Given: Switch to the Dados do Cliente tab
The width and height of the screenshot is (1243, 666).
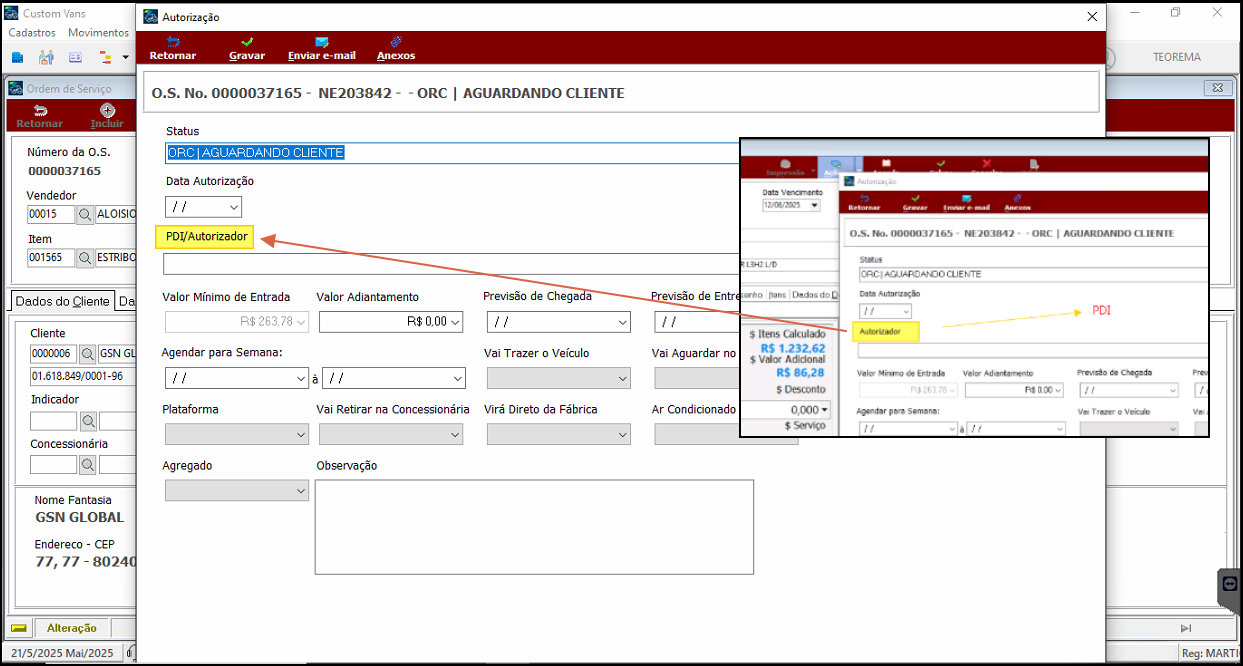Looking at the screenshot, I should click(63, 301).
